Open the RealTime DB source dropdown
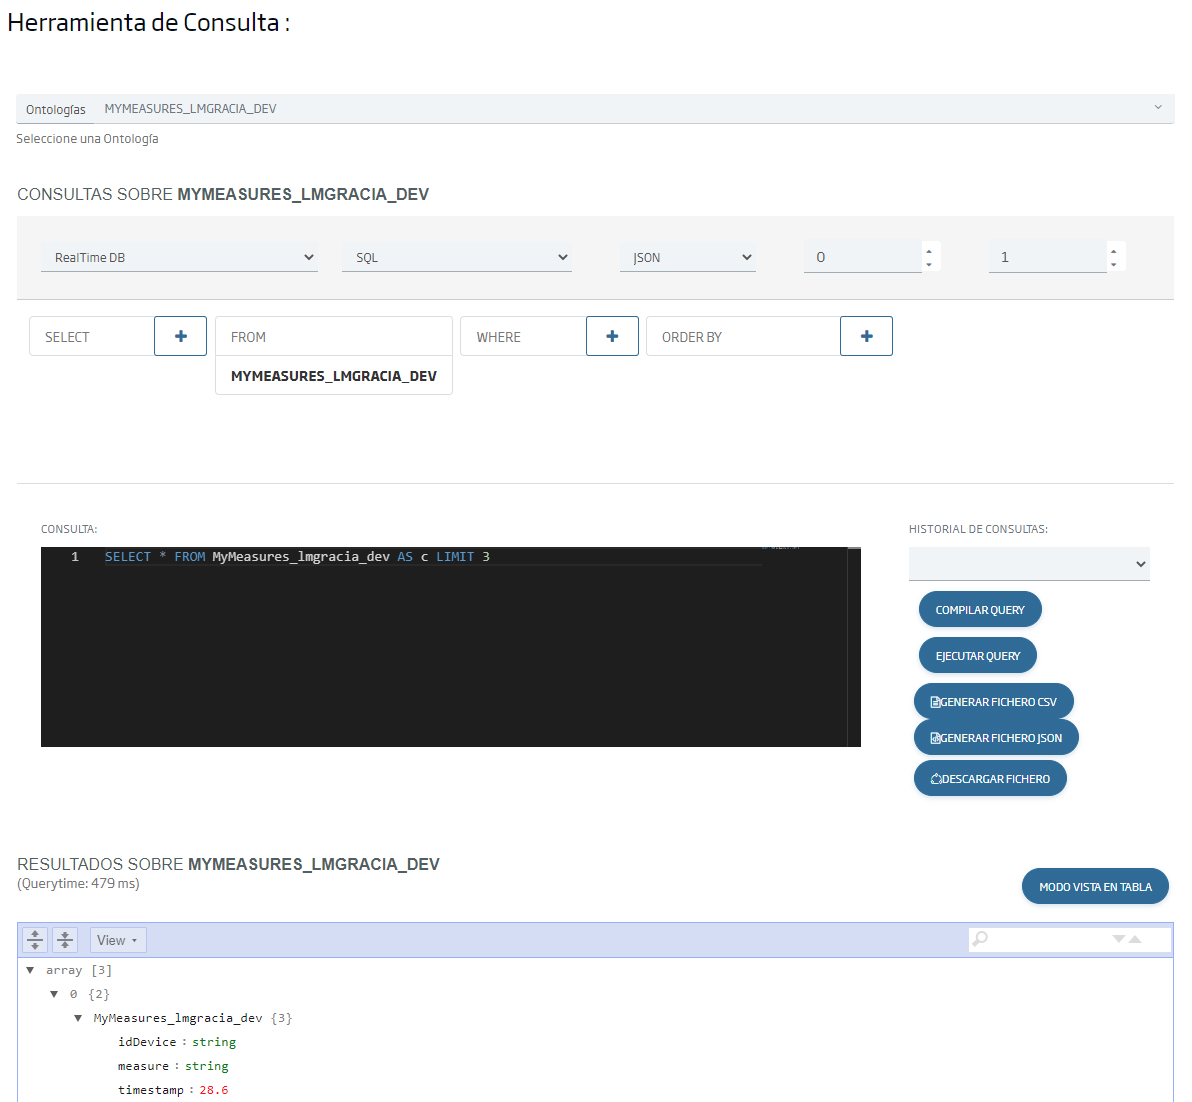This screenshot has width=1192, height=1102. (x=180, y=257)
